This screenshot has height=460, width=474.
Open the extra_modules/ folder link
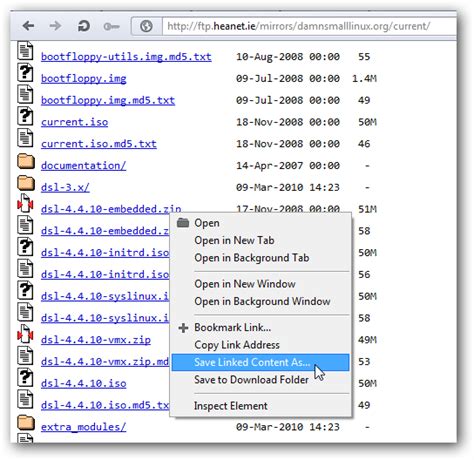click(x=84, y=427)
